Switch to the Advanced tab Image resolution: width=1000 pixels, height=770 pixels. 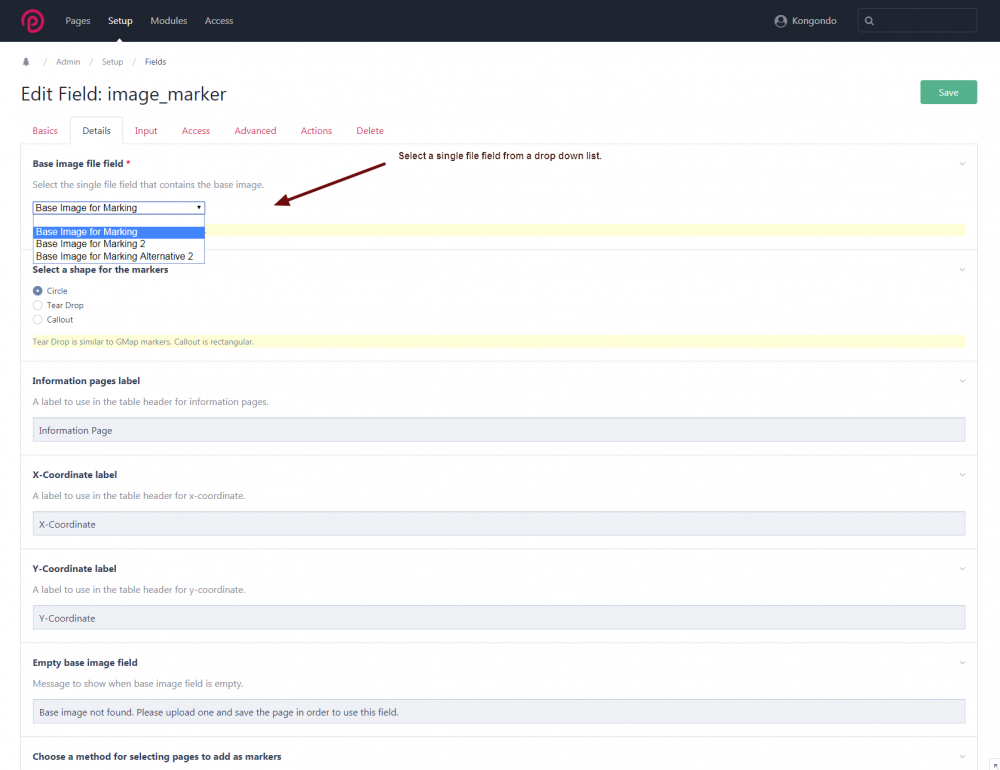(x=255, y=131)
